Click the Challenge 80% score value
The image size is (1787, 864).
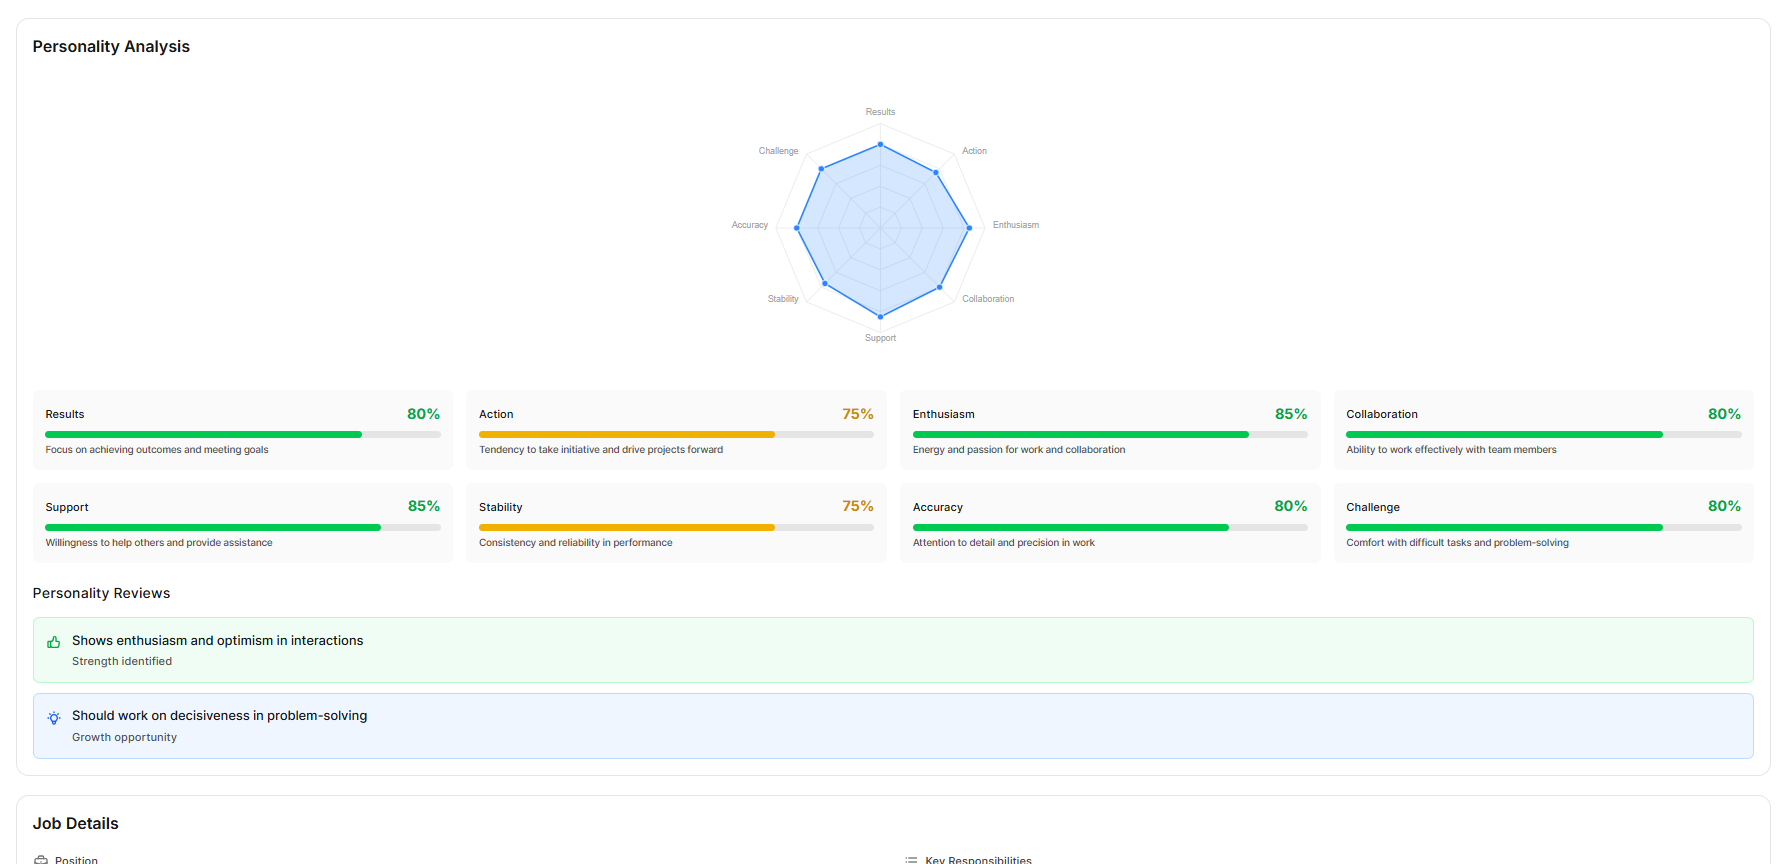coord(1723,506)
